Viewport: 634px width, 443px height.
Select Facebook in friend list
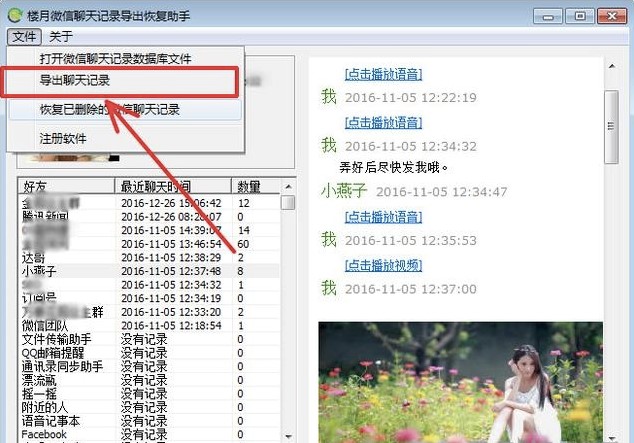coord(44,435)
